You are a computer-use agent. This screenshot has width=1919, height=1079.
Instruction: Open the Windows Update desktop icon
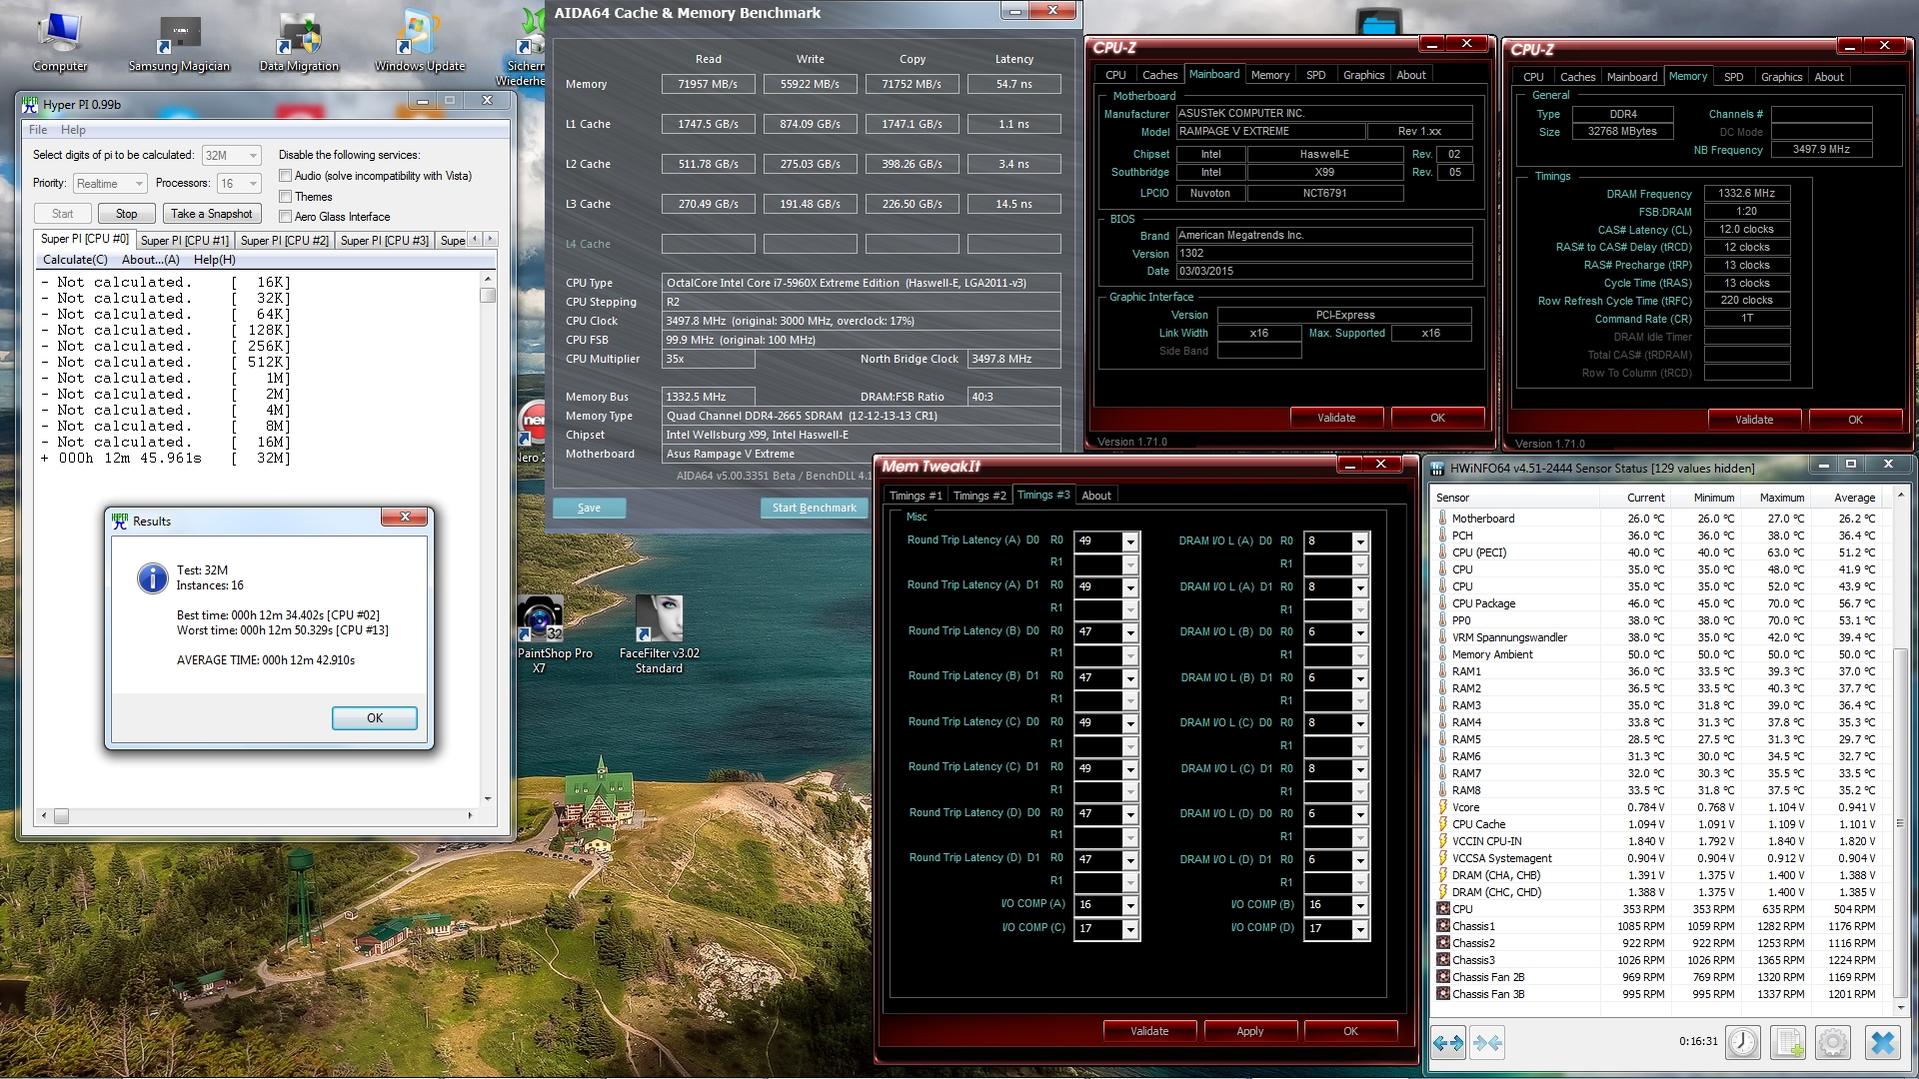tap(419, 41)
